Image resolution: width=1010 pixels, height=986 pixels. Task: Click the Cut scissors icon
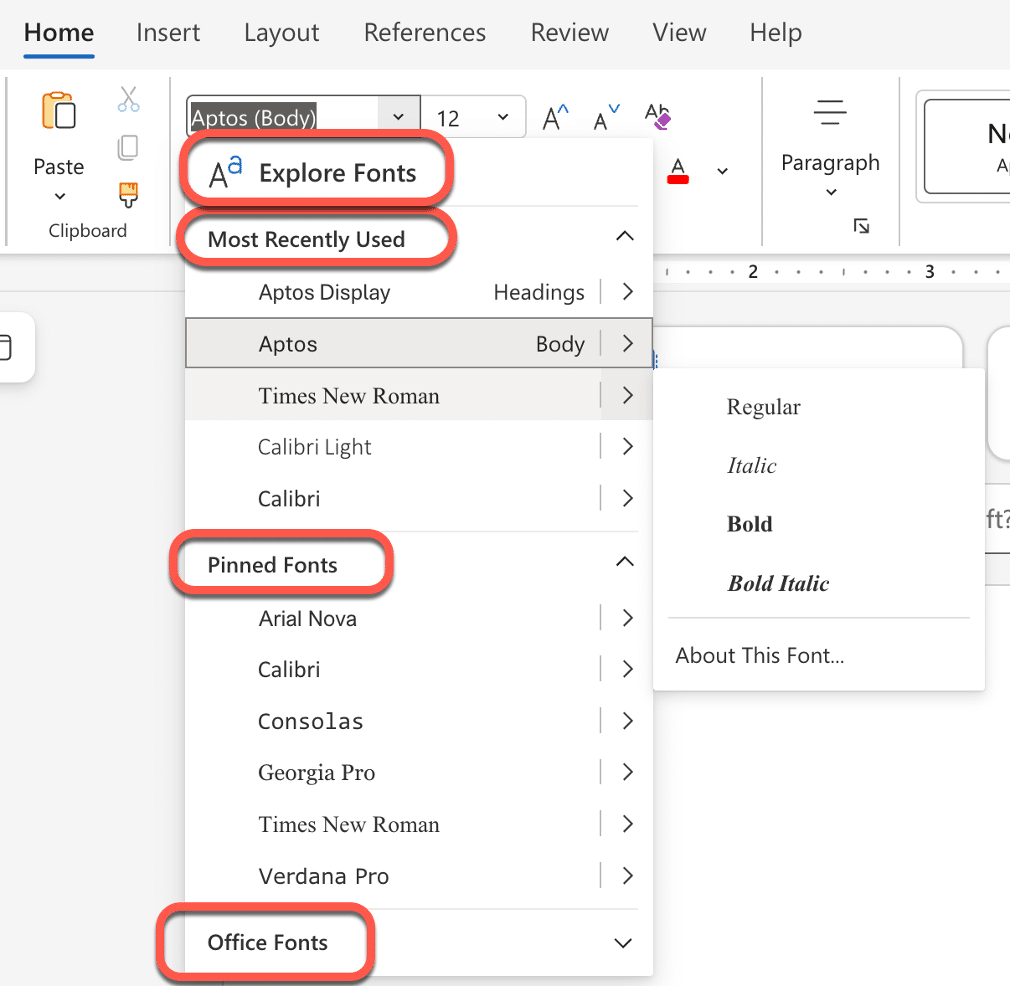coord(128,99)
